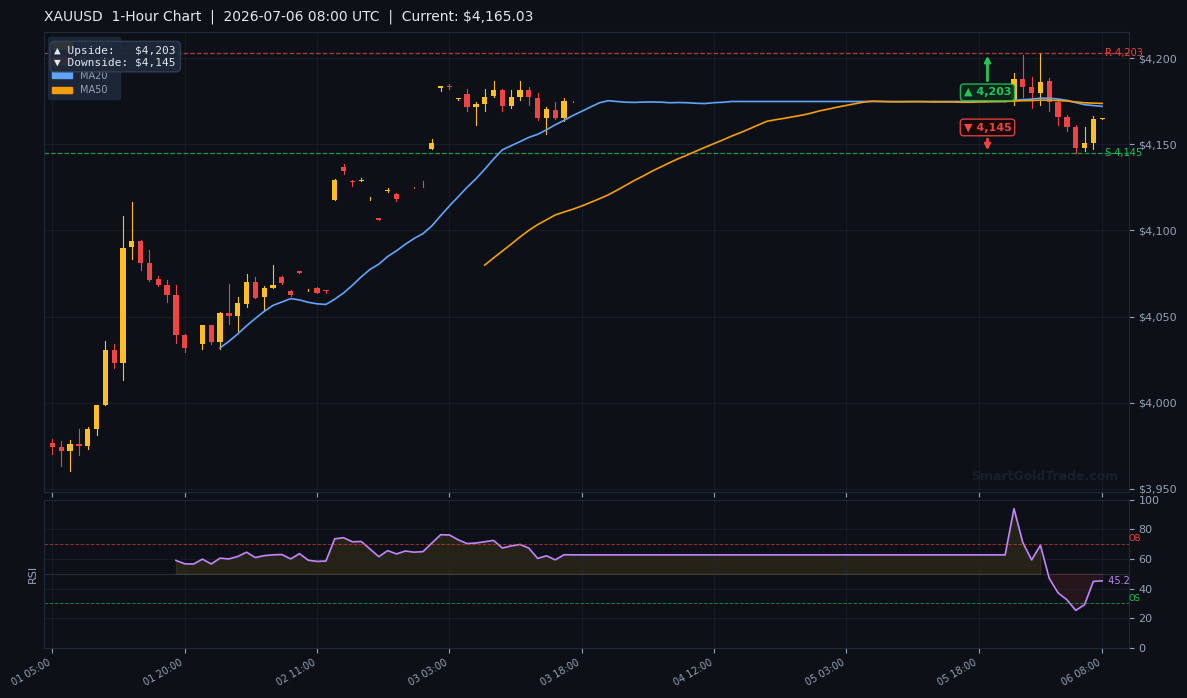The image size is (1187, 698).
Task: Click the $4,100 price axis label
Action: coord(1157,231)
